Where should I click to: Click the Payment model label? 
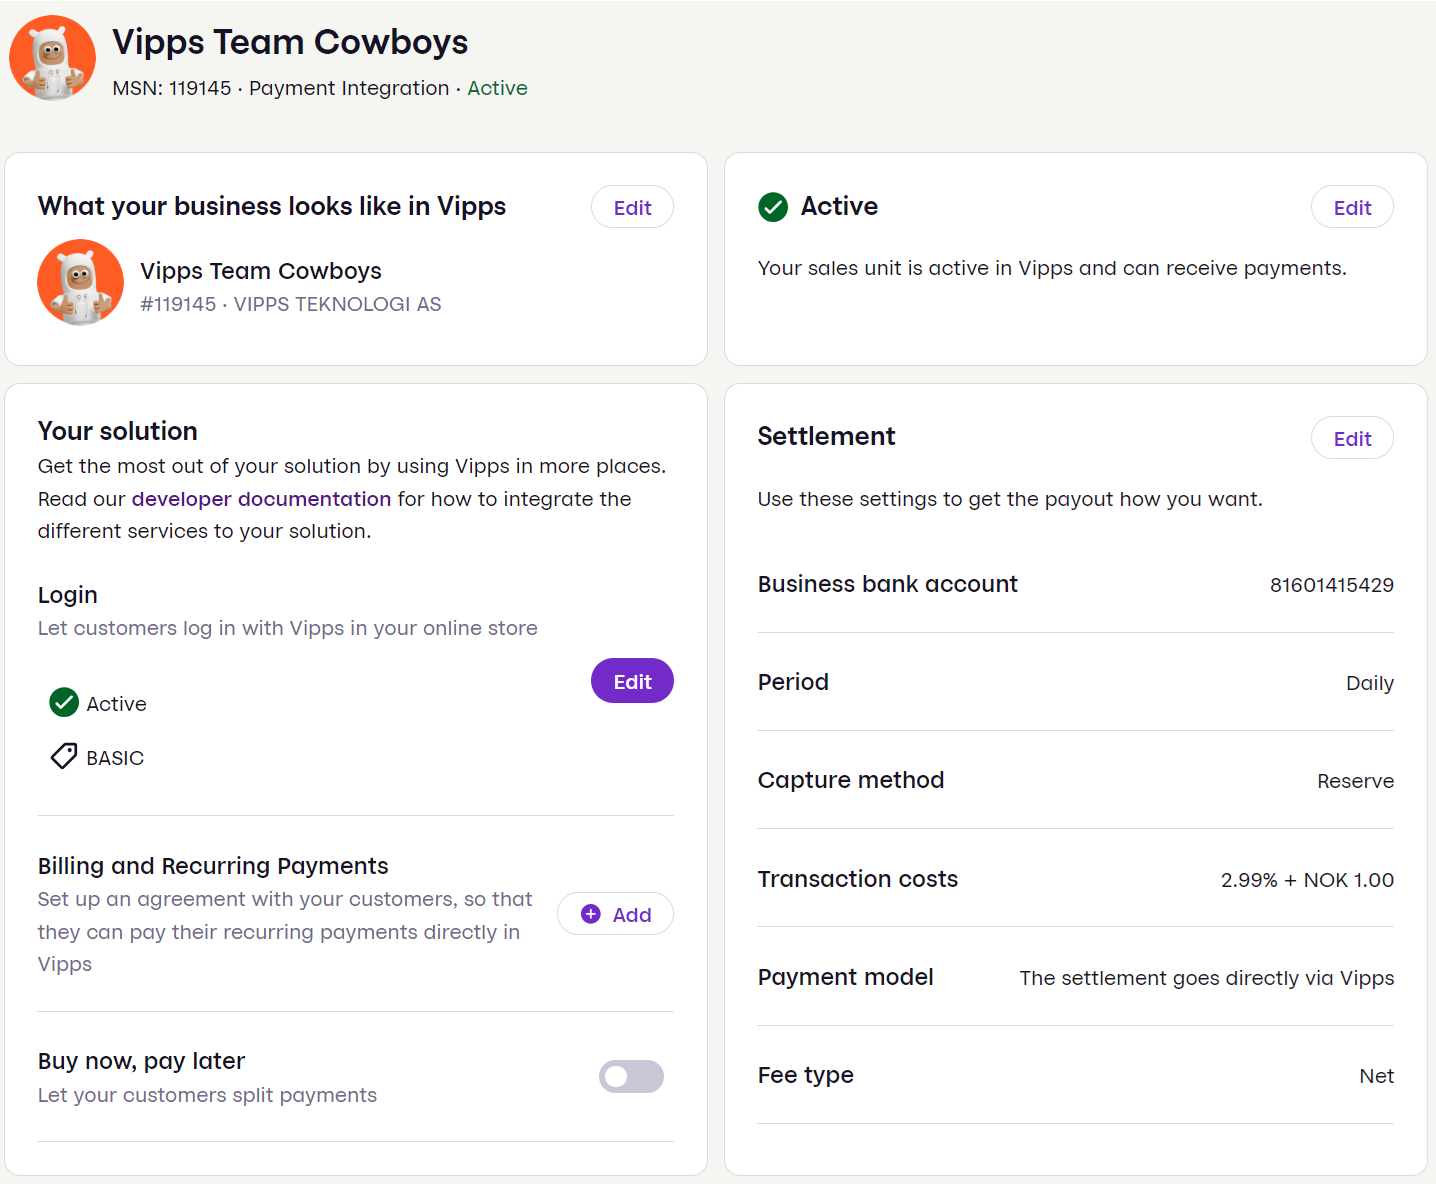[845, 977]
